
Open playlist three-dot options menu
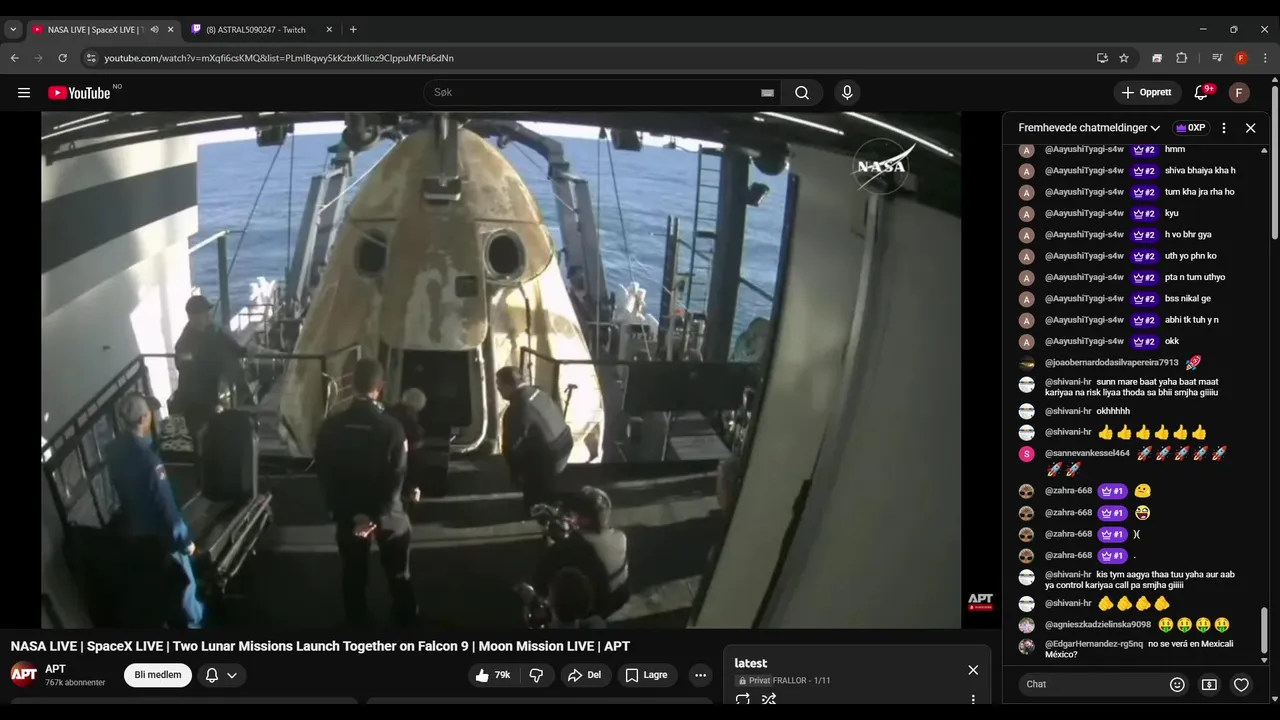(x=973, y=699)
